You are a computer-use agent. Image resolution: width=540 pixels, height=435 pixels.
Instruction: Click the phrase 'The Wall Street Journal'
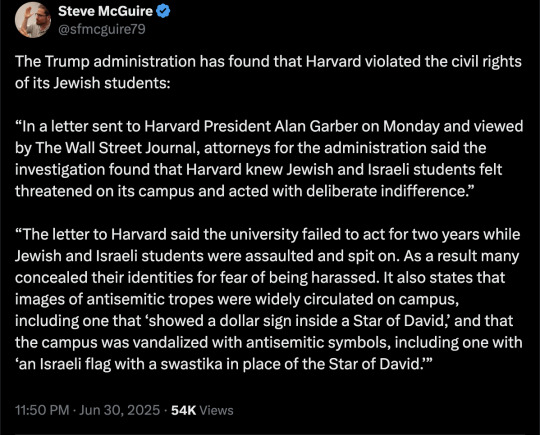[x=115, y=148]
